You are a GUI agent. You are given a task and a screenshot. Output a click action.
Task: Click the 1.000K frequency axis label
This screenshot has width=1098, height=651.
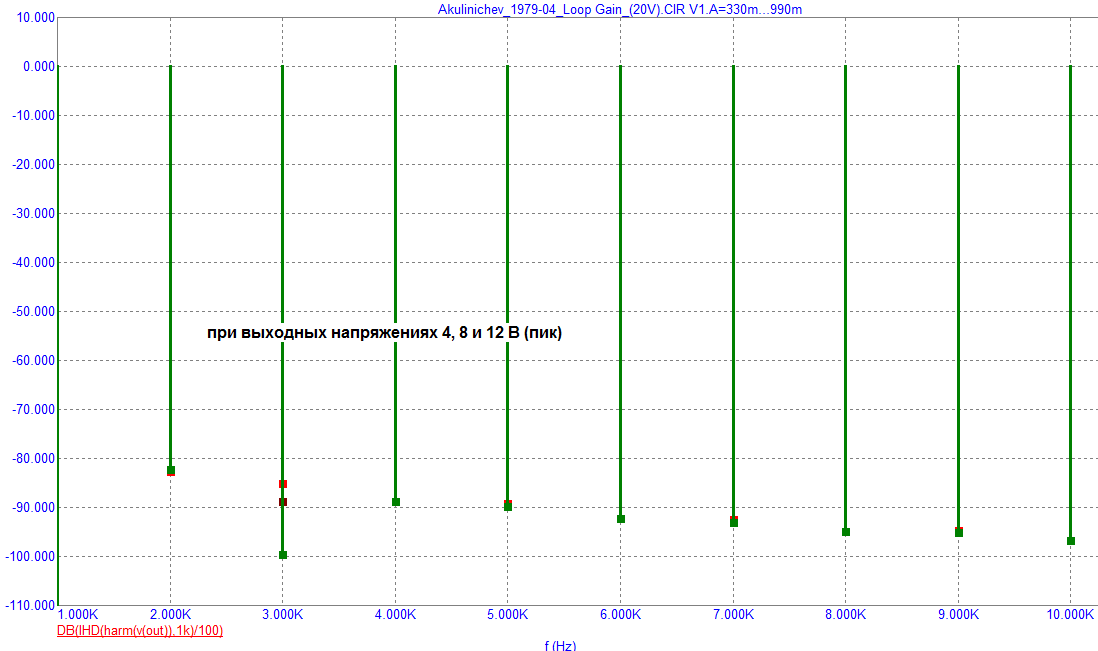pos(78,615)
